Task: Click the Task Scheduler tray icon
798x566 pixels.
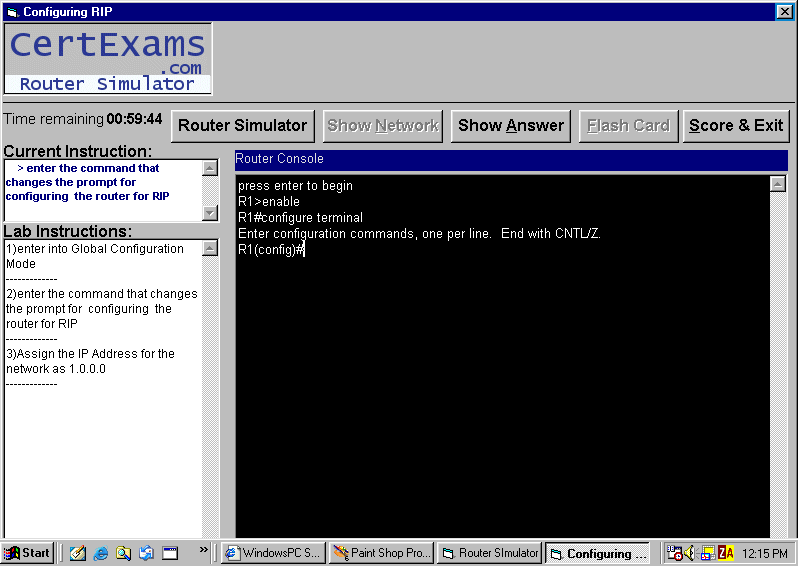Action: pos(674,553)
